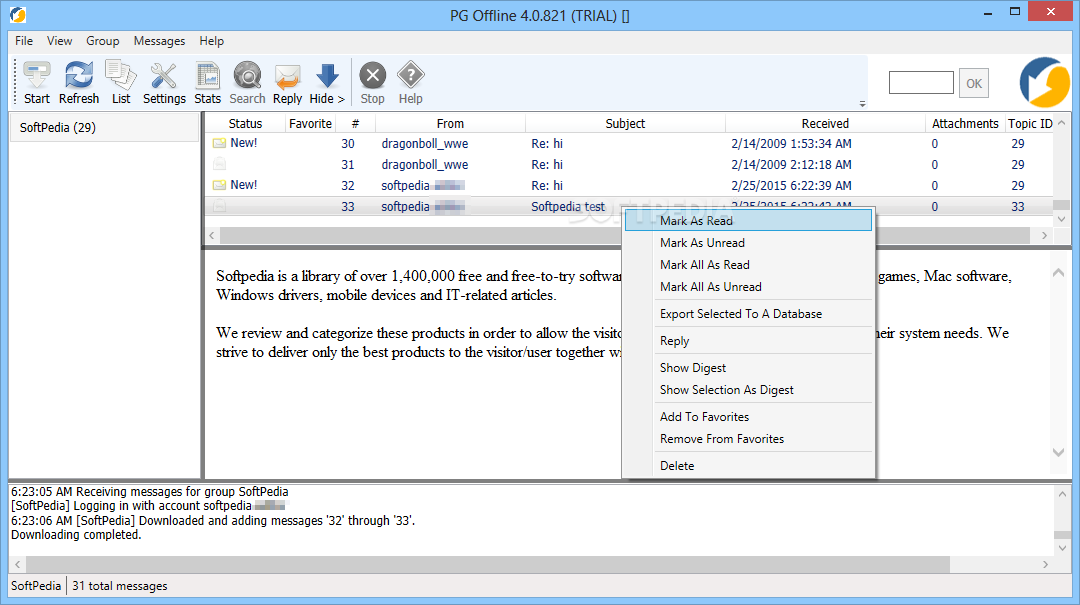
Task: Select the SoftPedia (29) group
Action: 104,127
